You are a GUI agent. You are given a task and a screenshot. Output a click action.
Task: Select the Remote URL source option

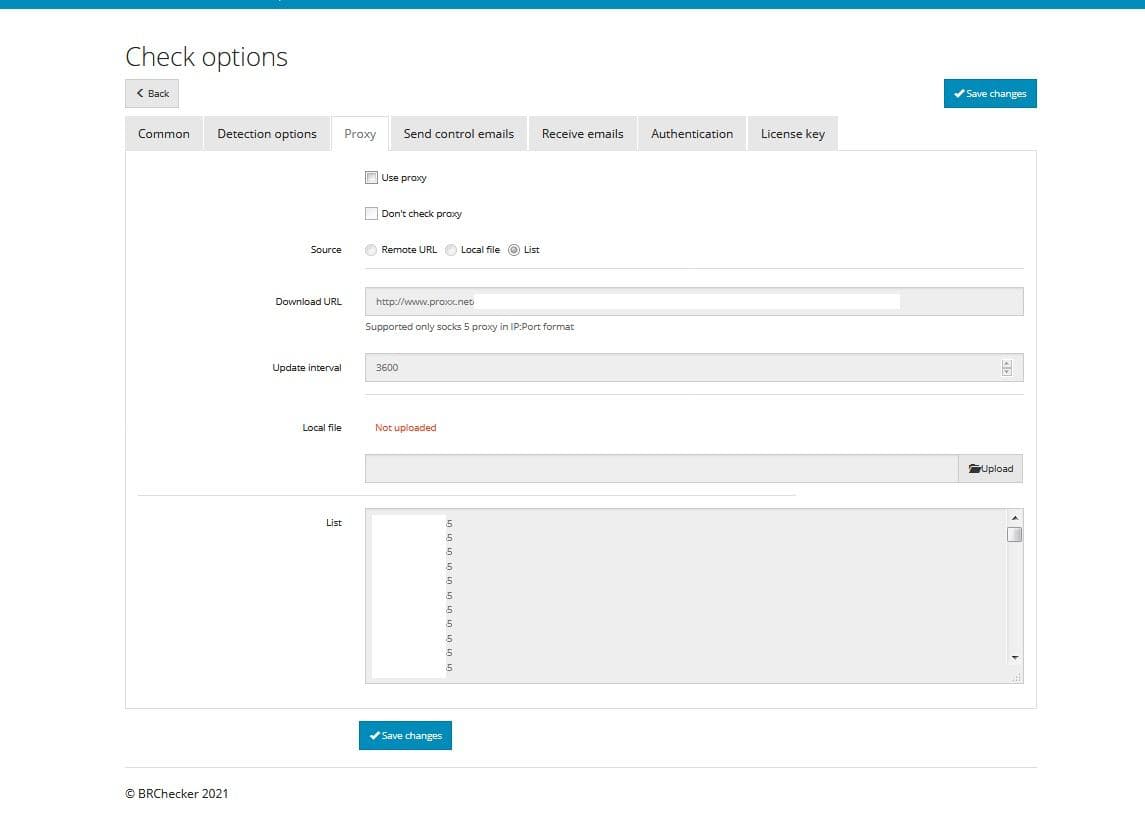click(371, 249)
